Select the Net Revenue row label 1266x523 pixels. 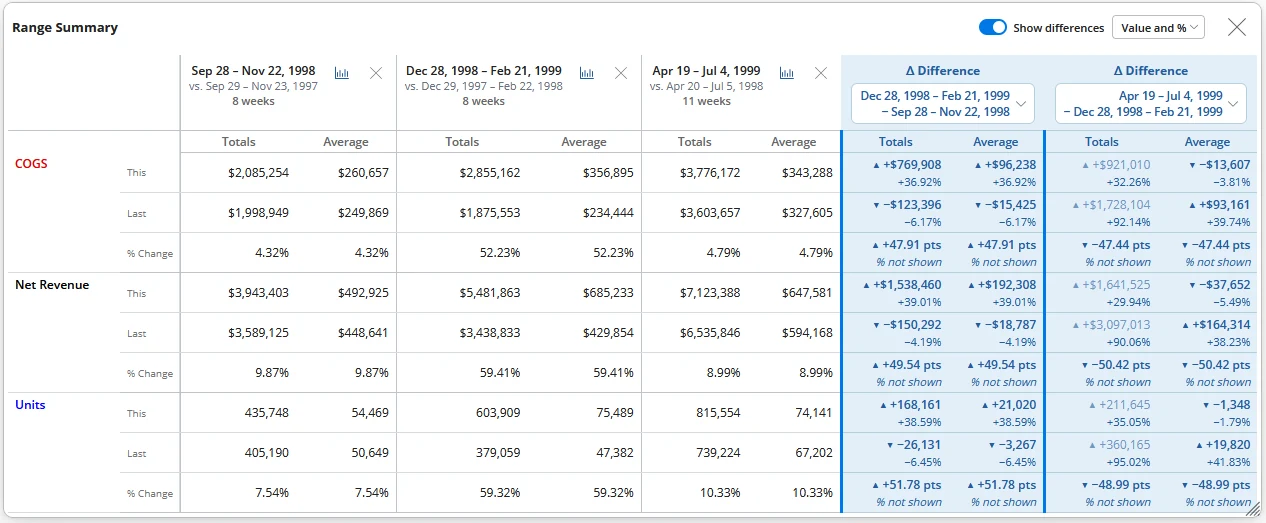point(52,285)
